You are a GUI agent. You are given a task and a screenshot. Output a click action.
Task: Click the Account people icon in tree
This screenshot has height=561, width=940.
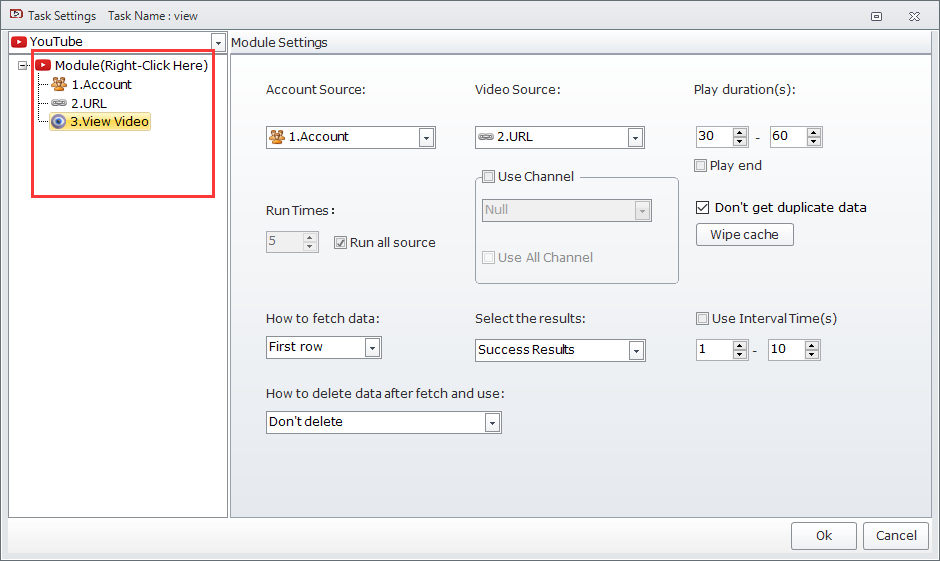[x=59, y=85]
